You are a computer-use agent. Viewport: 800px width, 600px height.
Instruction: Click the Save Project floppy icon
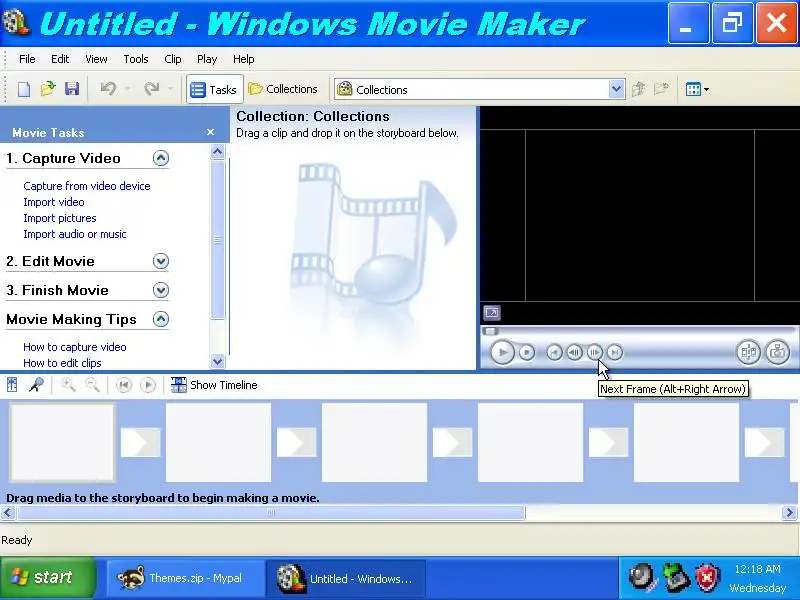[x=72, y=89]
